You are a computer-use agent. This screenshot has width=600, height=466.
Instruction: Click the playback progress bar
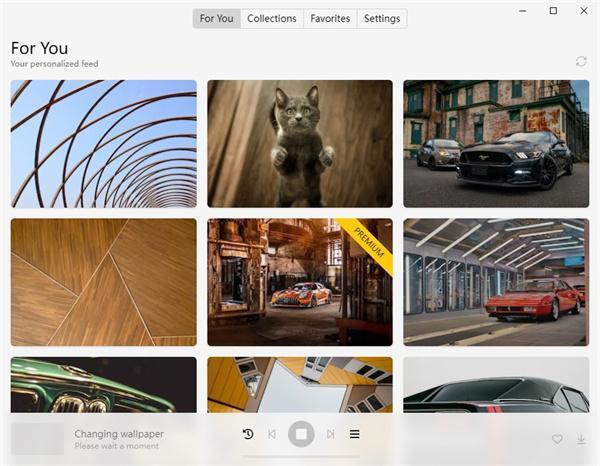click(x=301, y=456)
